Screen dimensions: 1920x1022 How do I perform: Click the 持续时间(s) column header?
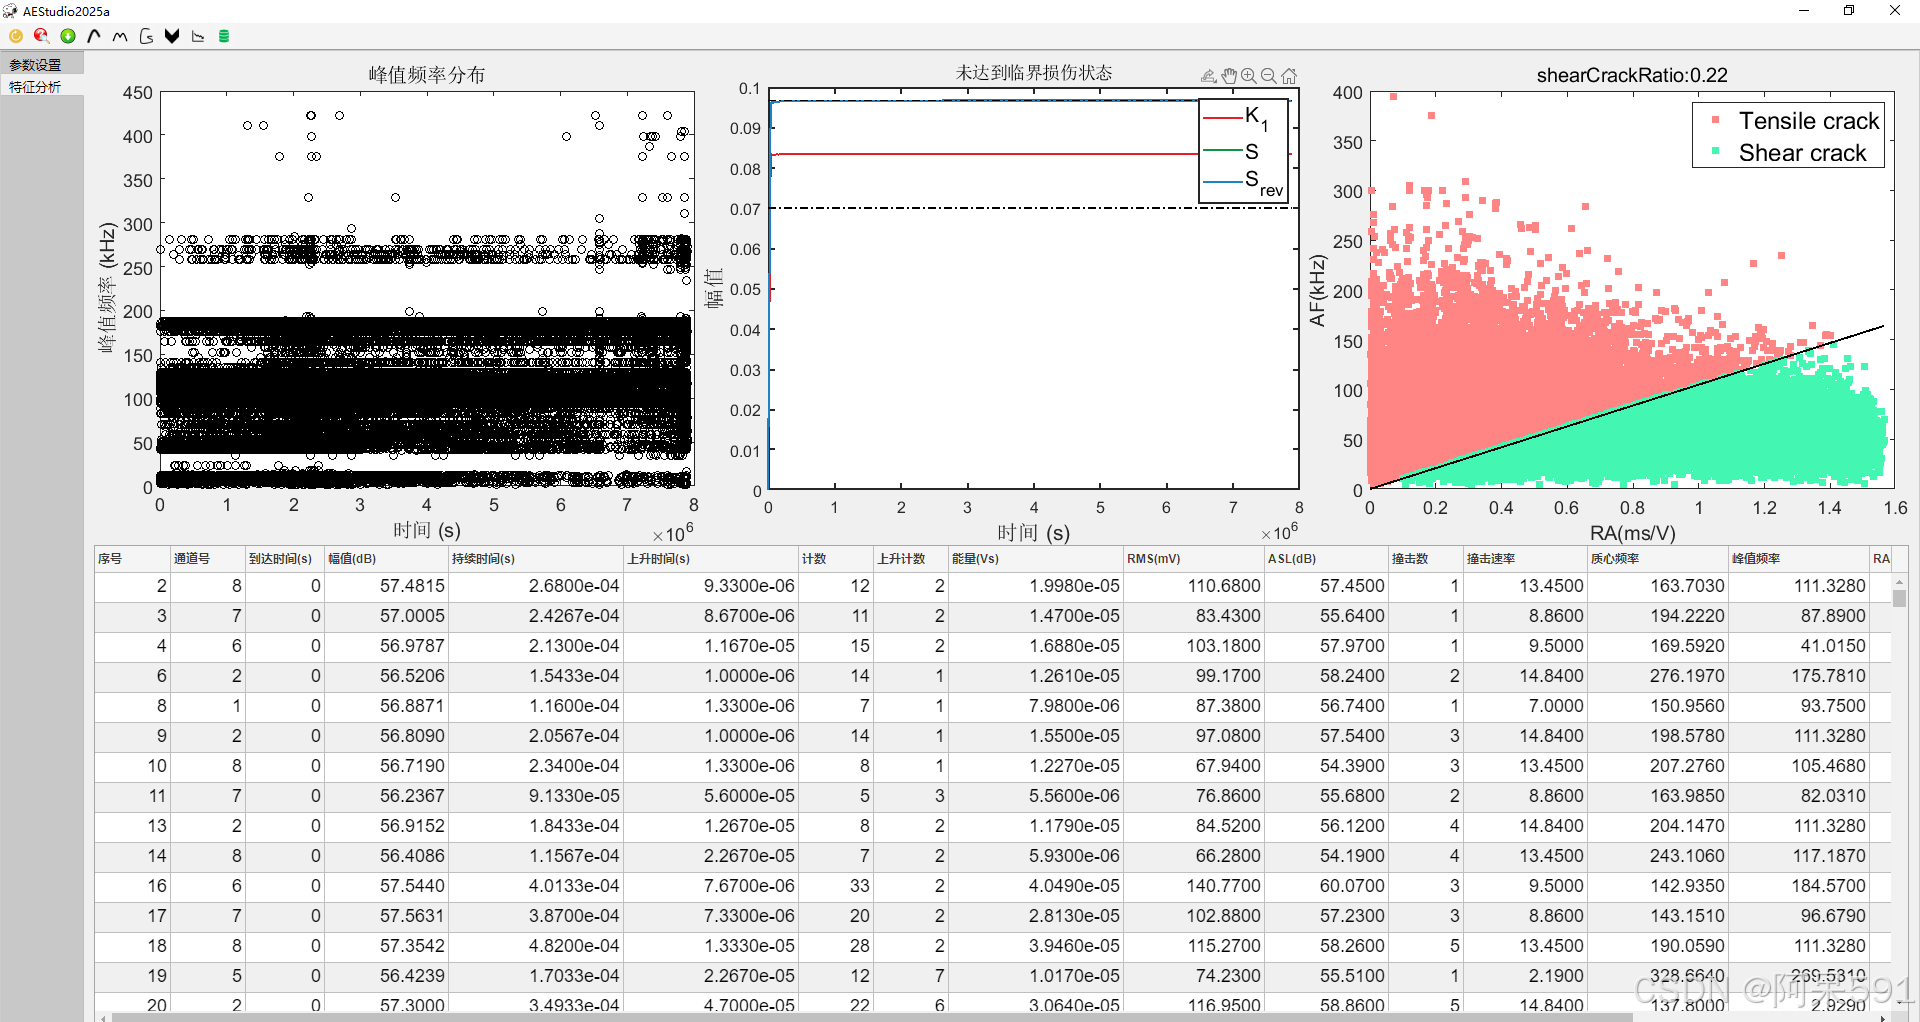click(x=535, y=559)
